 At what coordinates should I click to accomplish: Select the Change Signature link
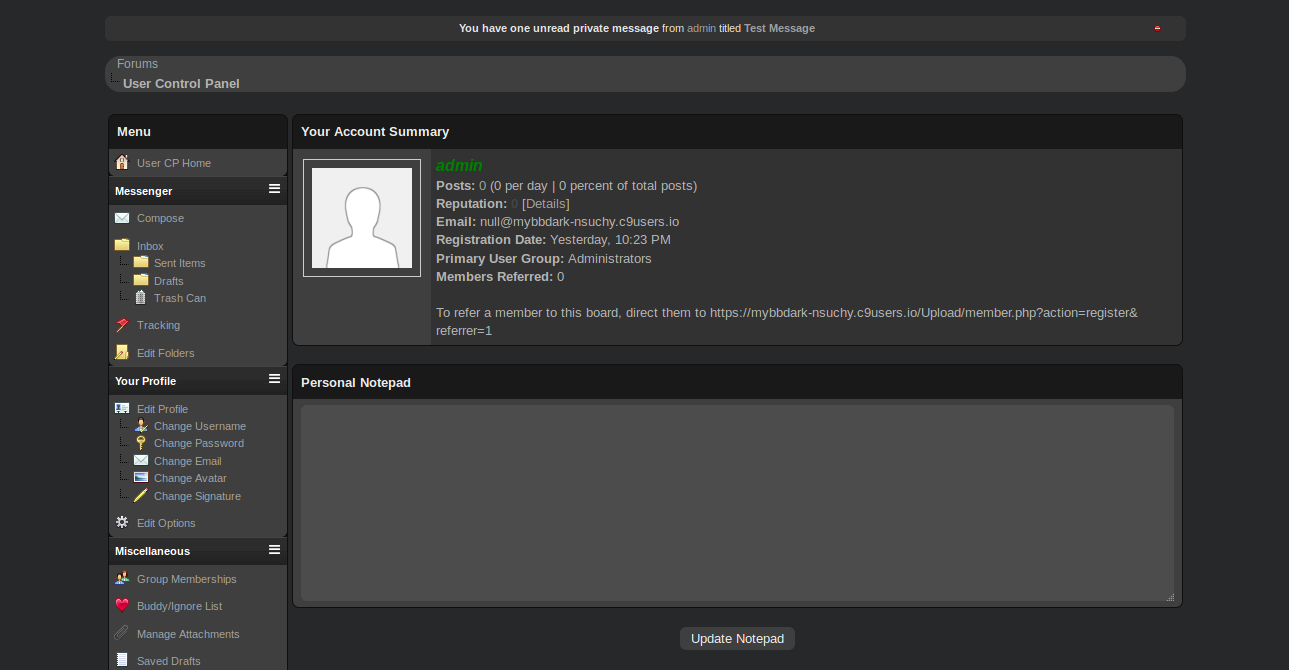197,496
